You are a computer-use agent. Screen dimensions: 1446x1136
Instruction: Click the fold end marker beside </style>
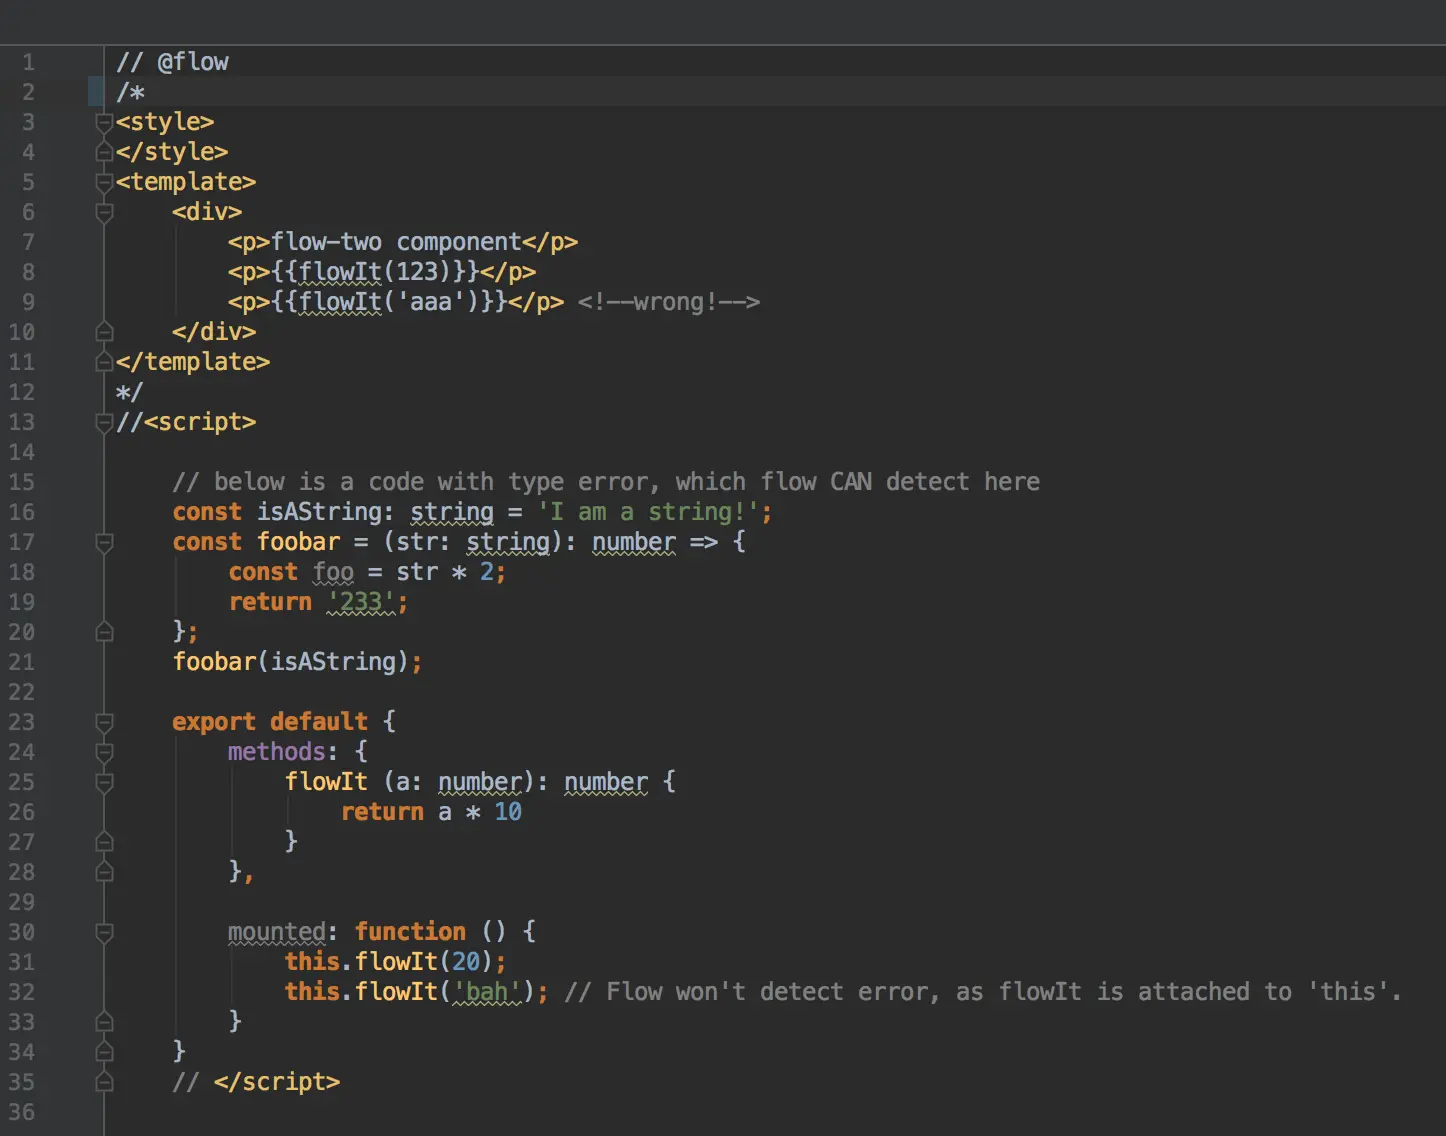click(x=104, y=152)
